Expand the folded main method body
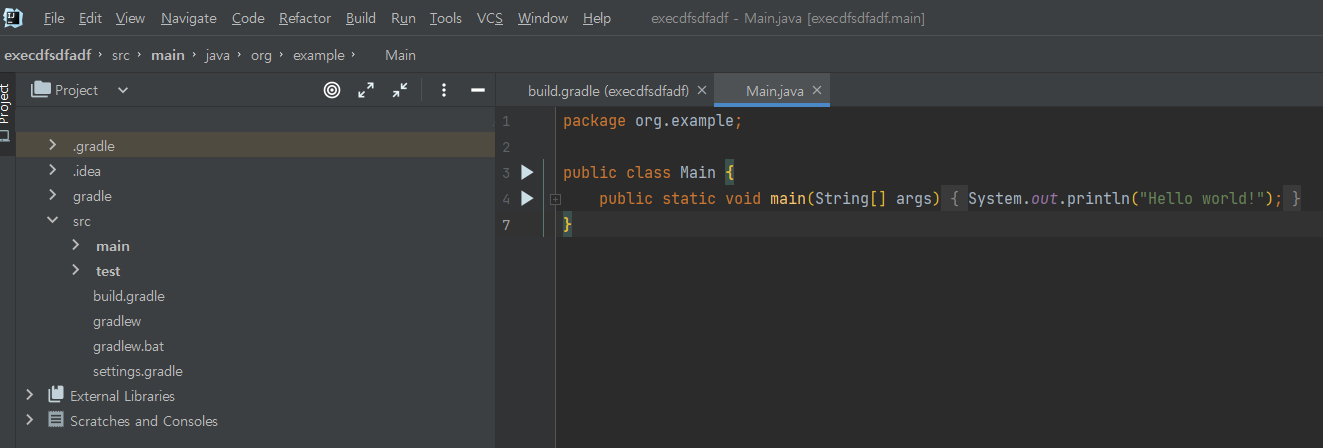This screenshot has width=1323, height=448. [x=555, y=199]
